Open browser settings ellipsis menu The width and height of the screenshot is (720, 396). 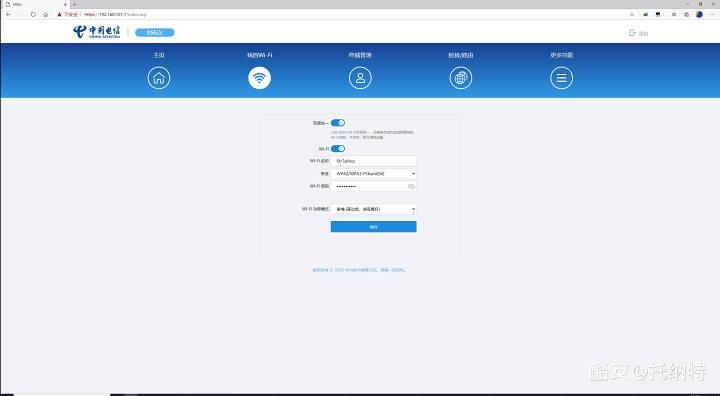tap(712, 14)
